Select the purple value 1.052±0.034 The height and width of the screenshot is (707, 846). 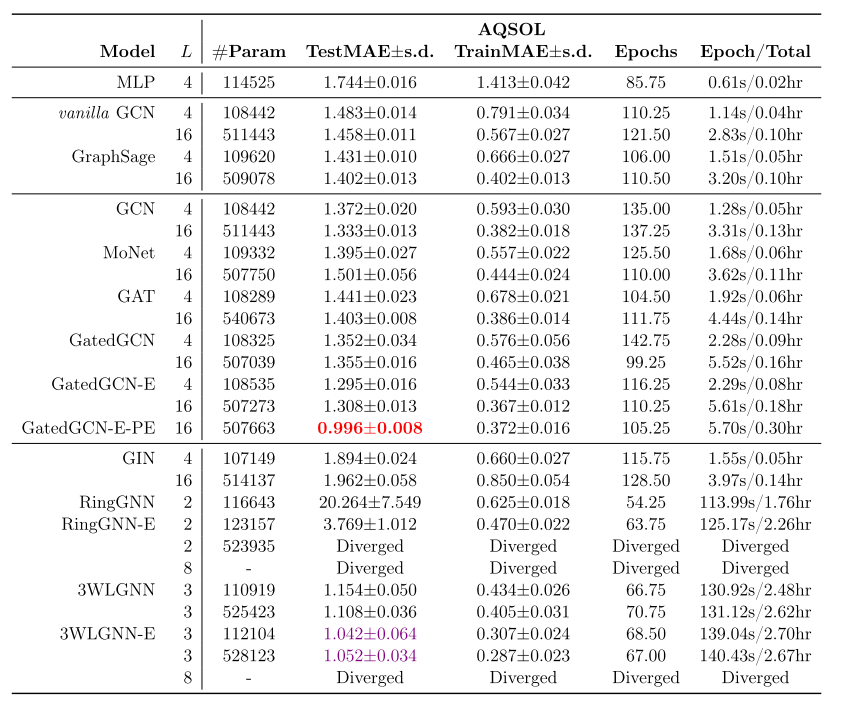coord(371,655)
